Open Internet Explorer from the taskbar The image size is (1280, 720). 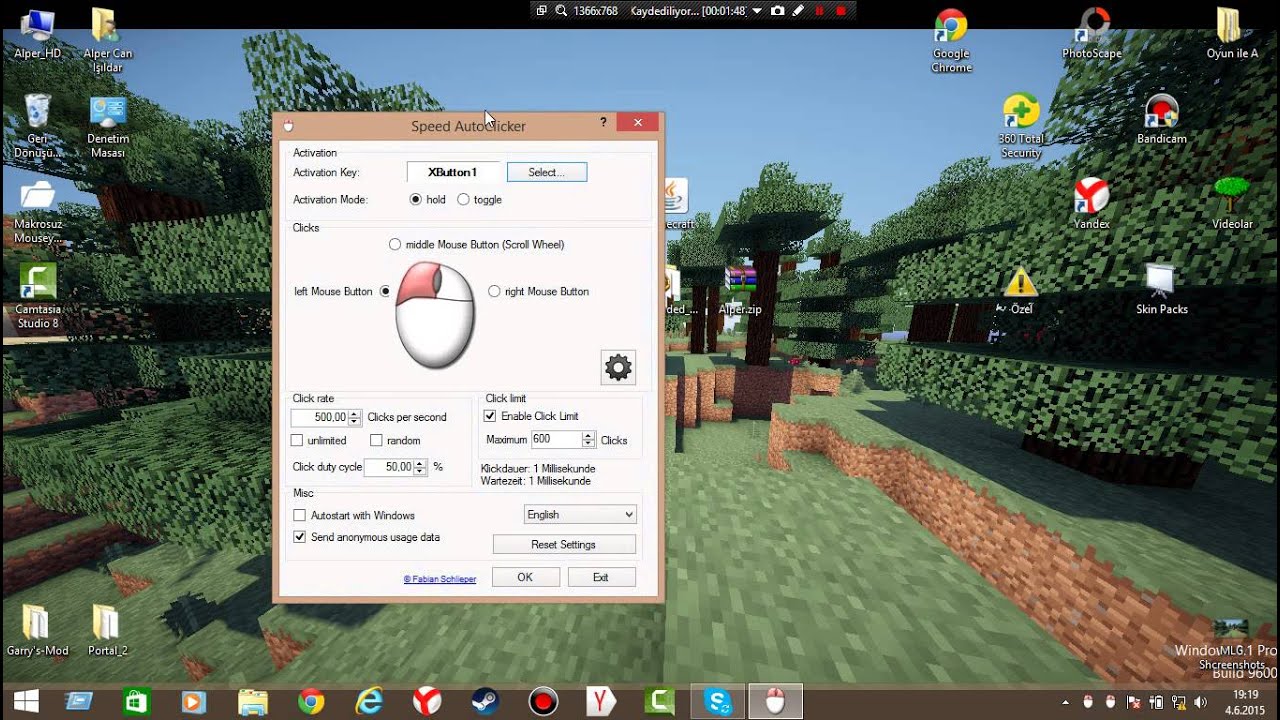[369, 702]
